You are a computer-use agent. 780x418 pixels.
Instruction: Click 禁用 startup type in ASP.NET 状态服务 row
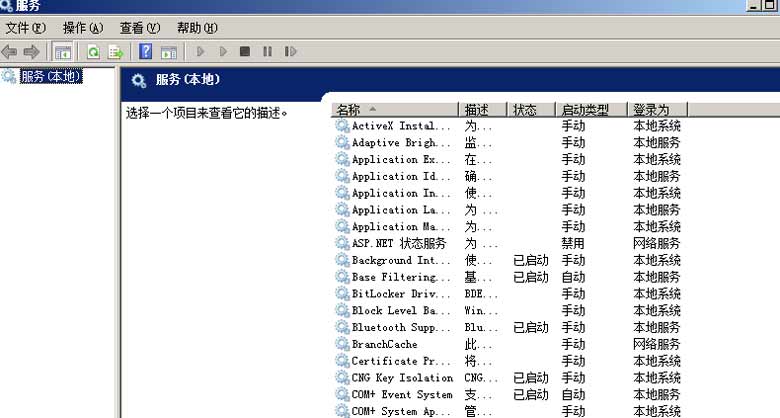pos(573,243)
